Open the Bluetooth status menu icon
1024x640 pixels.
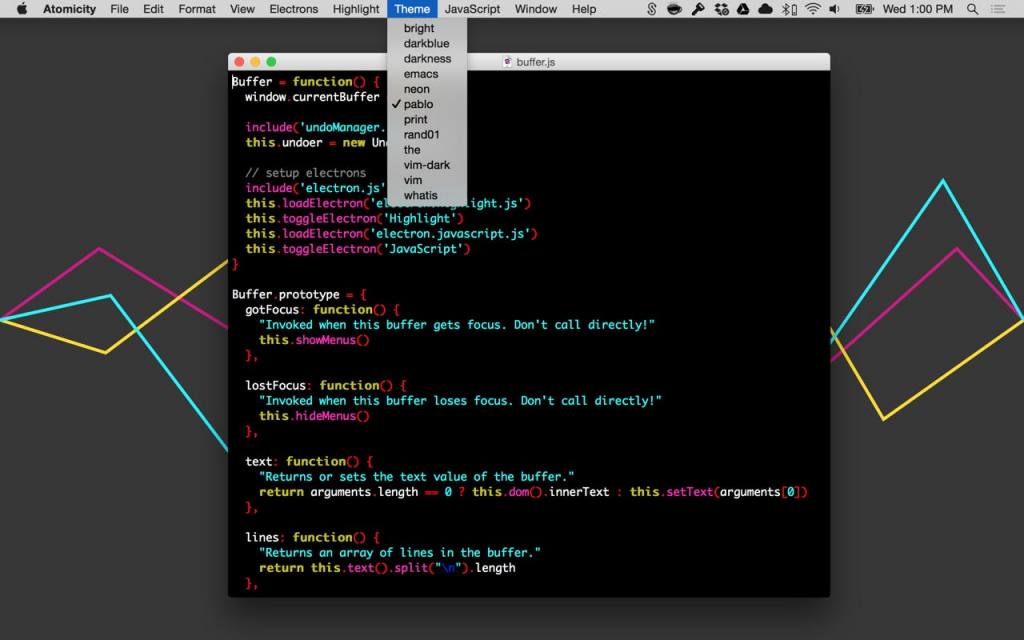[787, 9]
